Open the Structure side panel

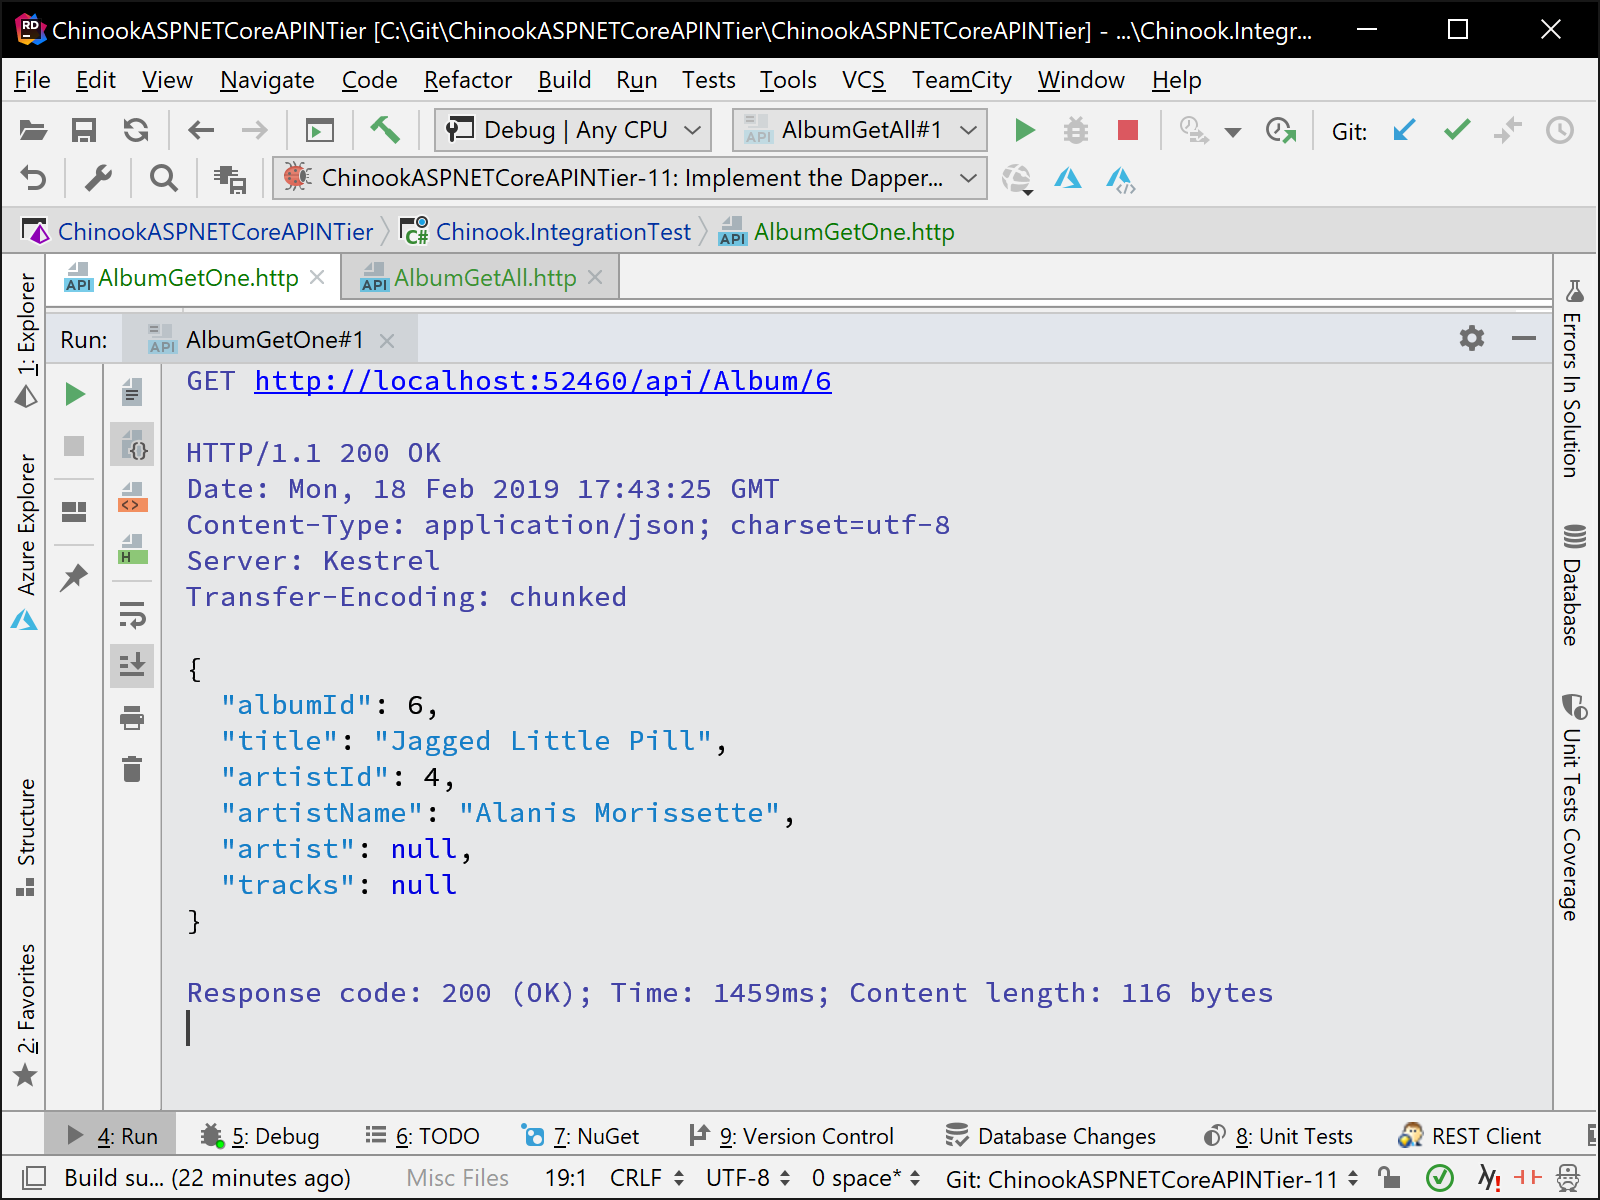coord(26,836)
